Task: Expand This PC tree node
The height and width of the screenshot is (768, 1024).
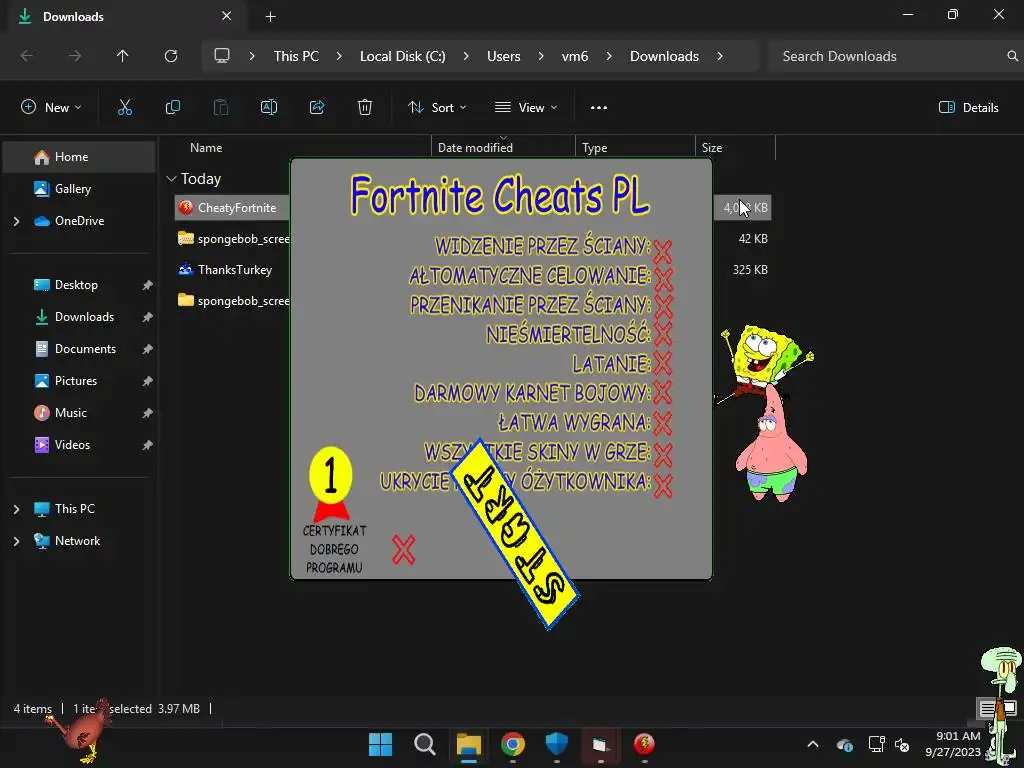Action: pyautogui.click(x=16, y=509)
